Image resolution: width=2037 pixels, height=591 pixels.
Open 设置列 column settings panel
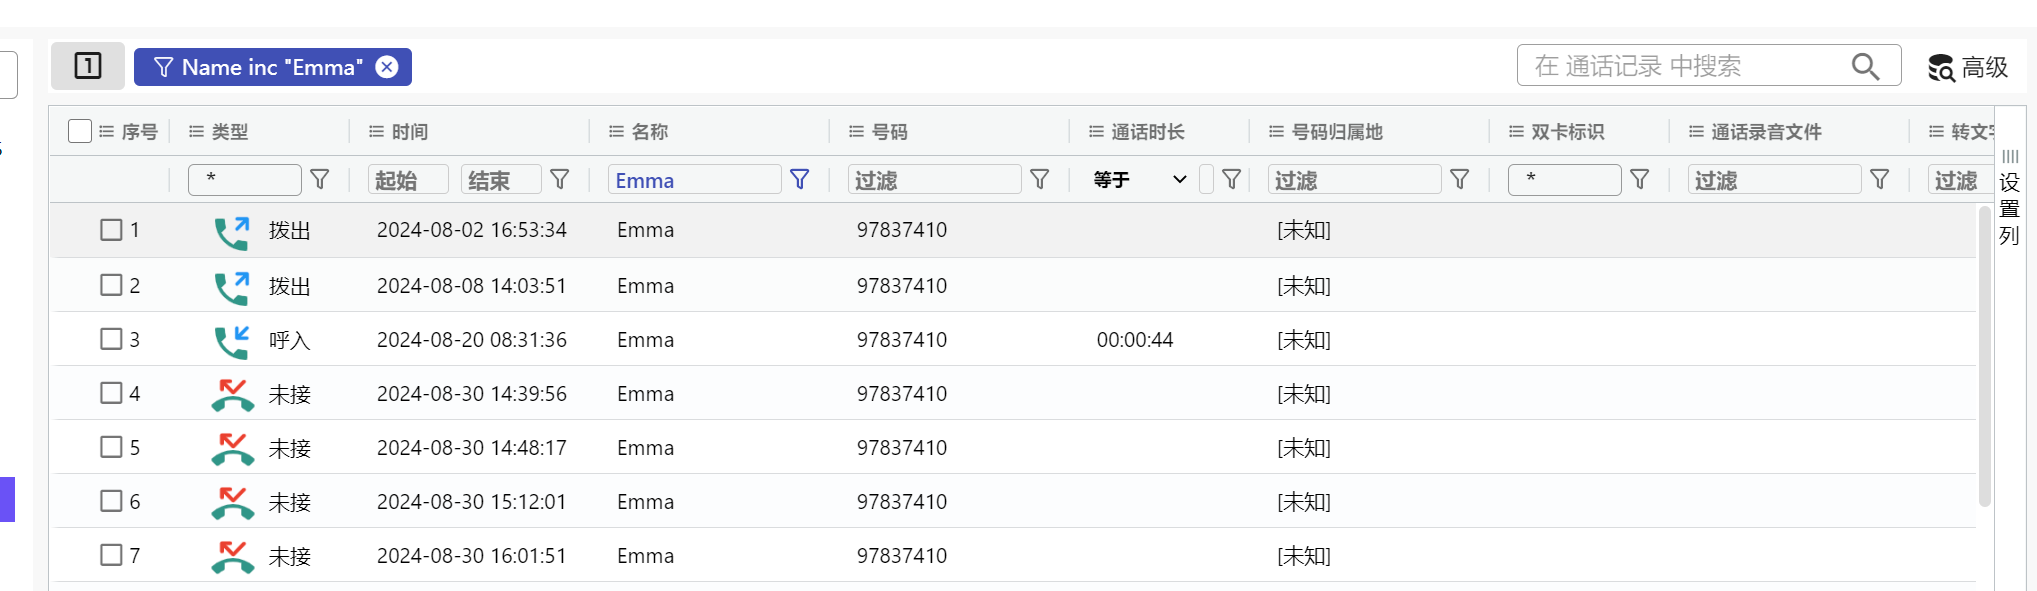coord(2009,200)
